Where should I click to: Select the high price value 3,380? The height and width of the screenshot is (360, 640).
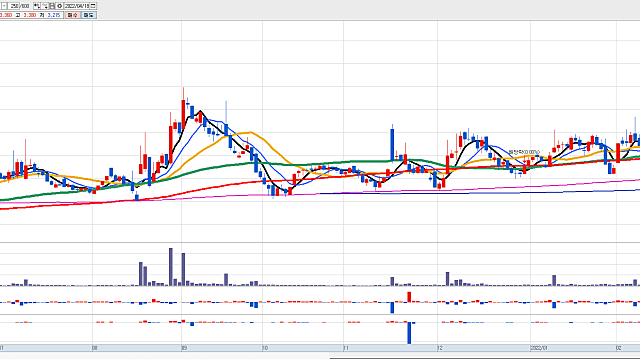[x=30, y=15]
